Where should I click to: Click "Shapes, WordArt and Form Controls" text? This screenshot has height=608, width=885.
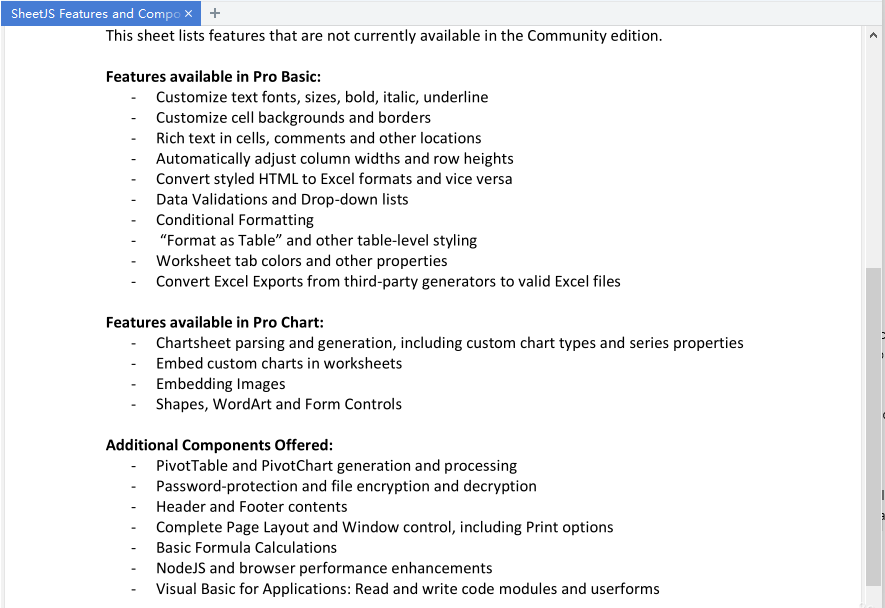tap(278, 404)
